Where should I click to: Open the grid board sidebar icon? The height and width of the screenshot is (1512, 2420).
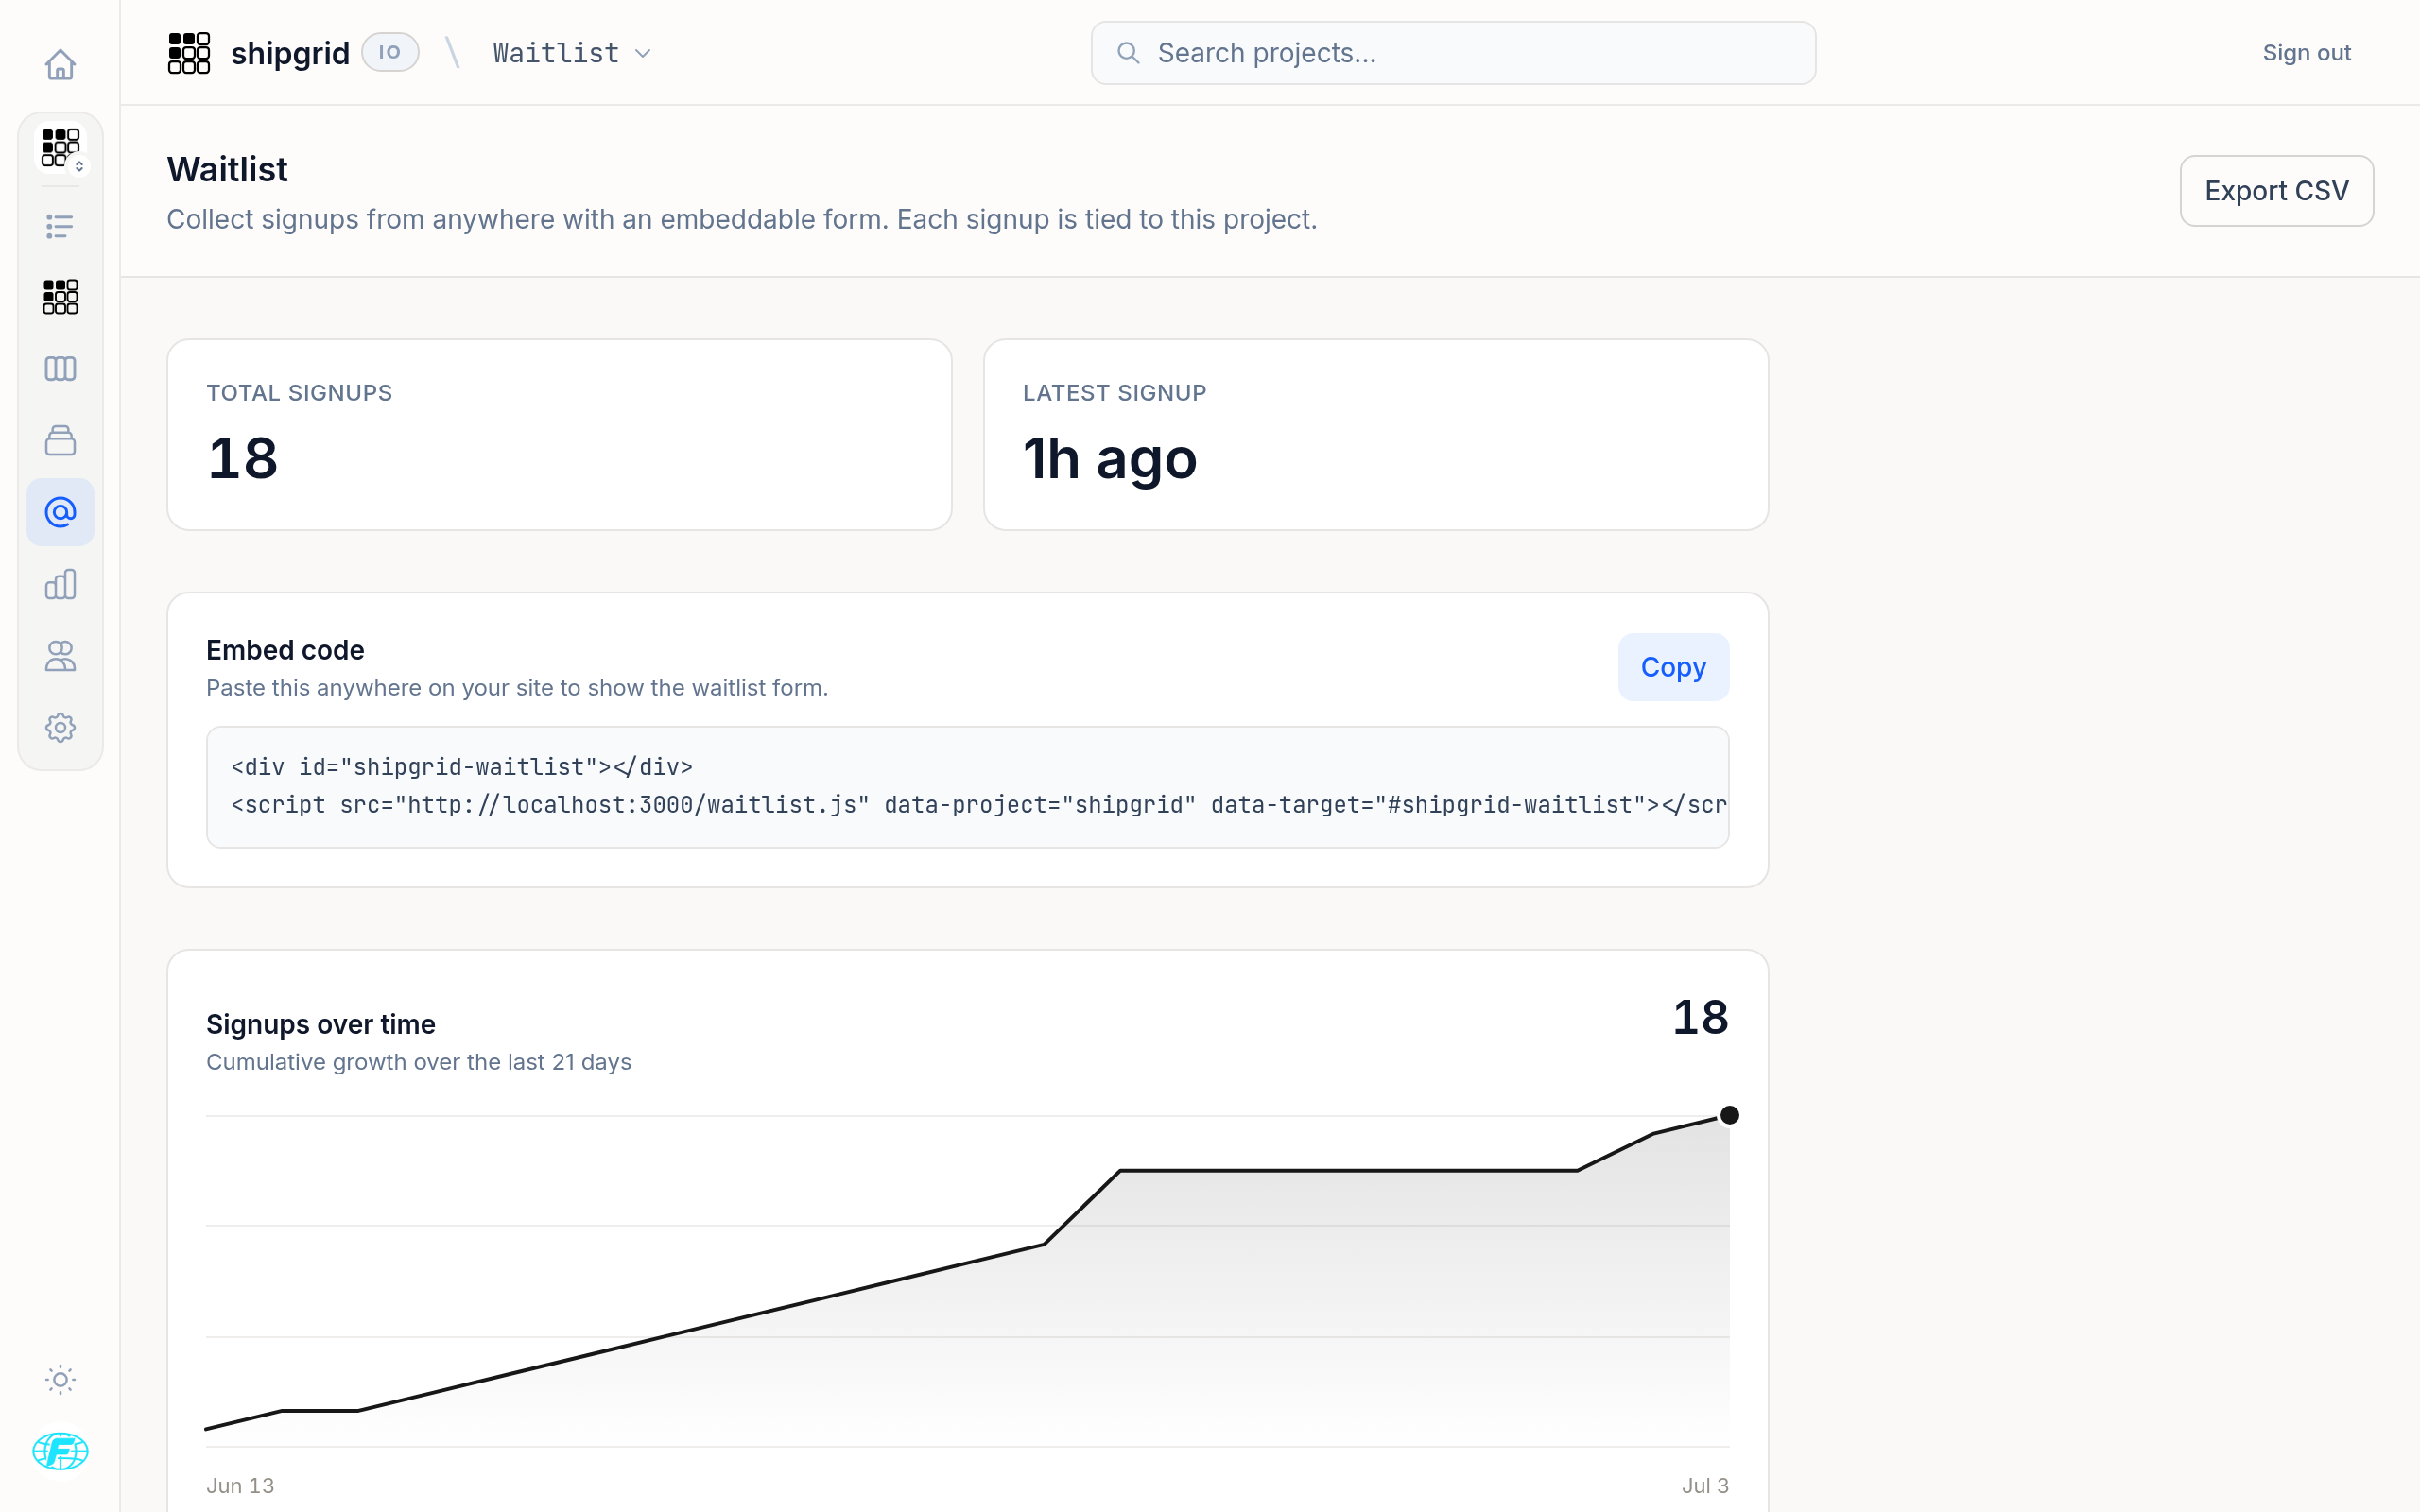pos(60,297)
